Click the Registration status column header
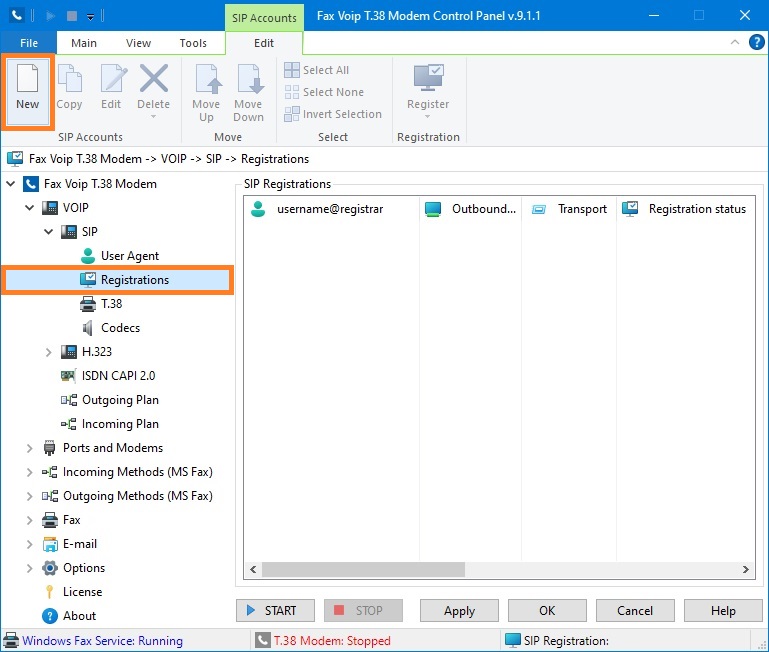The image size is (769, 652). (686, 209)
